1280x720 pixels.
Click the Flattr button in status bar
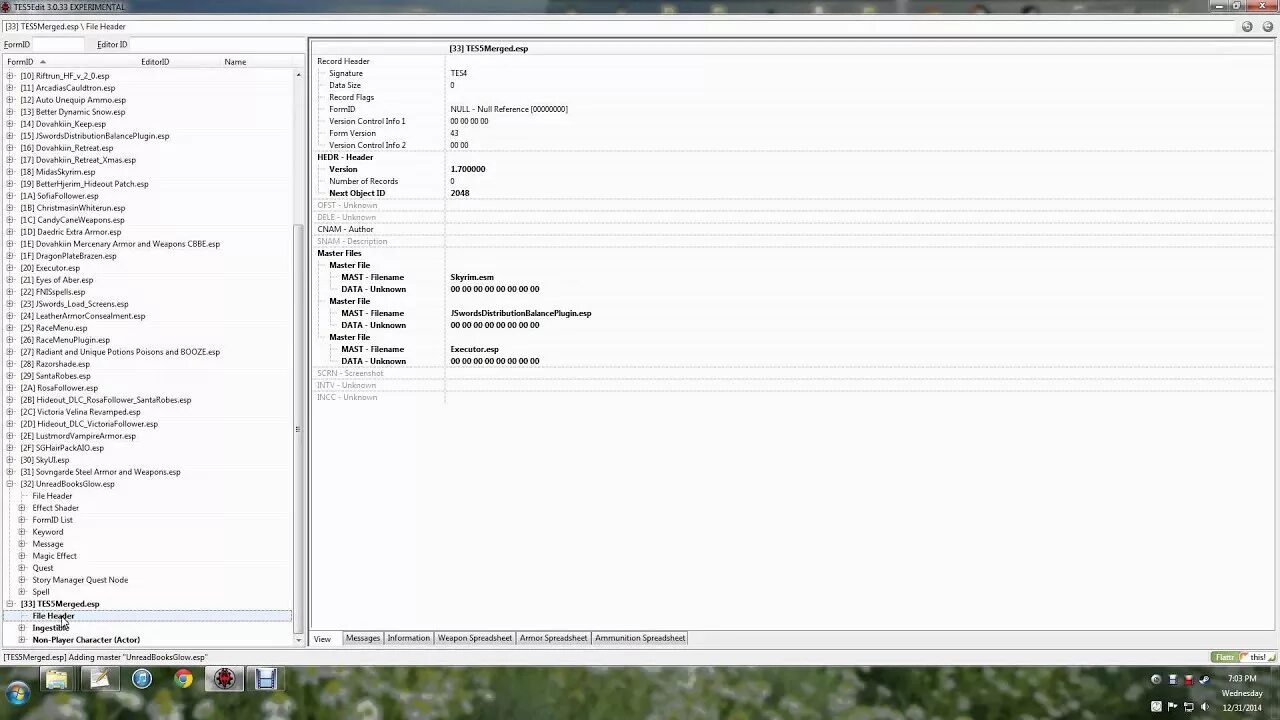tap(1225, 657)
